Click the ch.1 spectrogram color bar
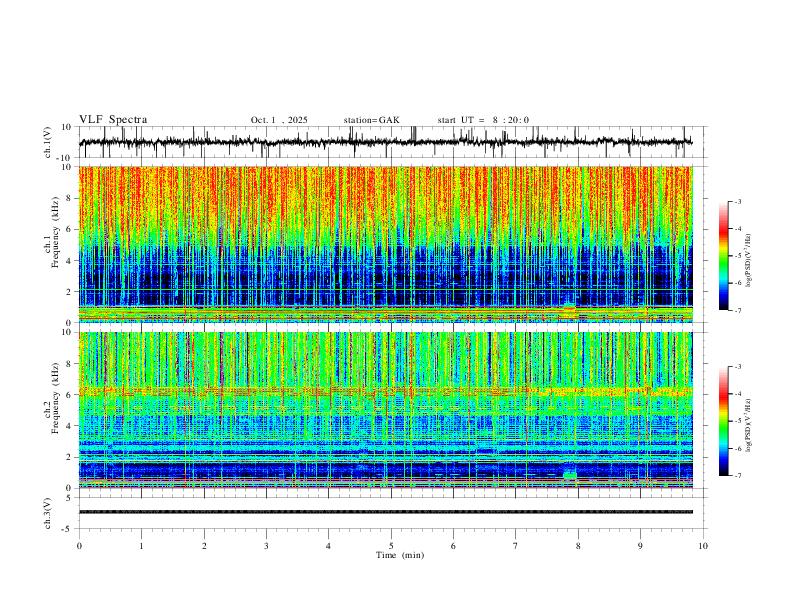The height and width of the screenshot is (612, 792). click(723, 256)
